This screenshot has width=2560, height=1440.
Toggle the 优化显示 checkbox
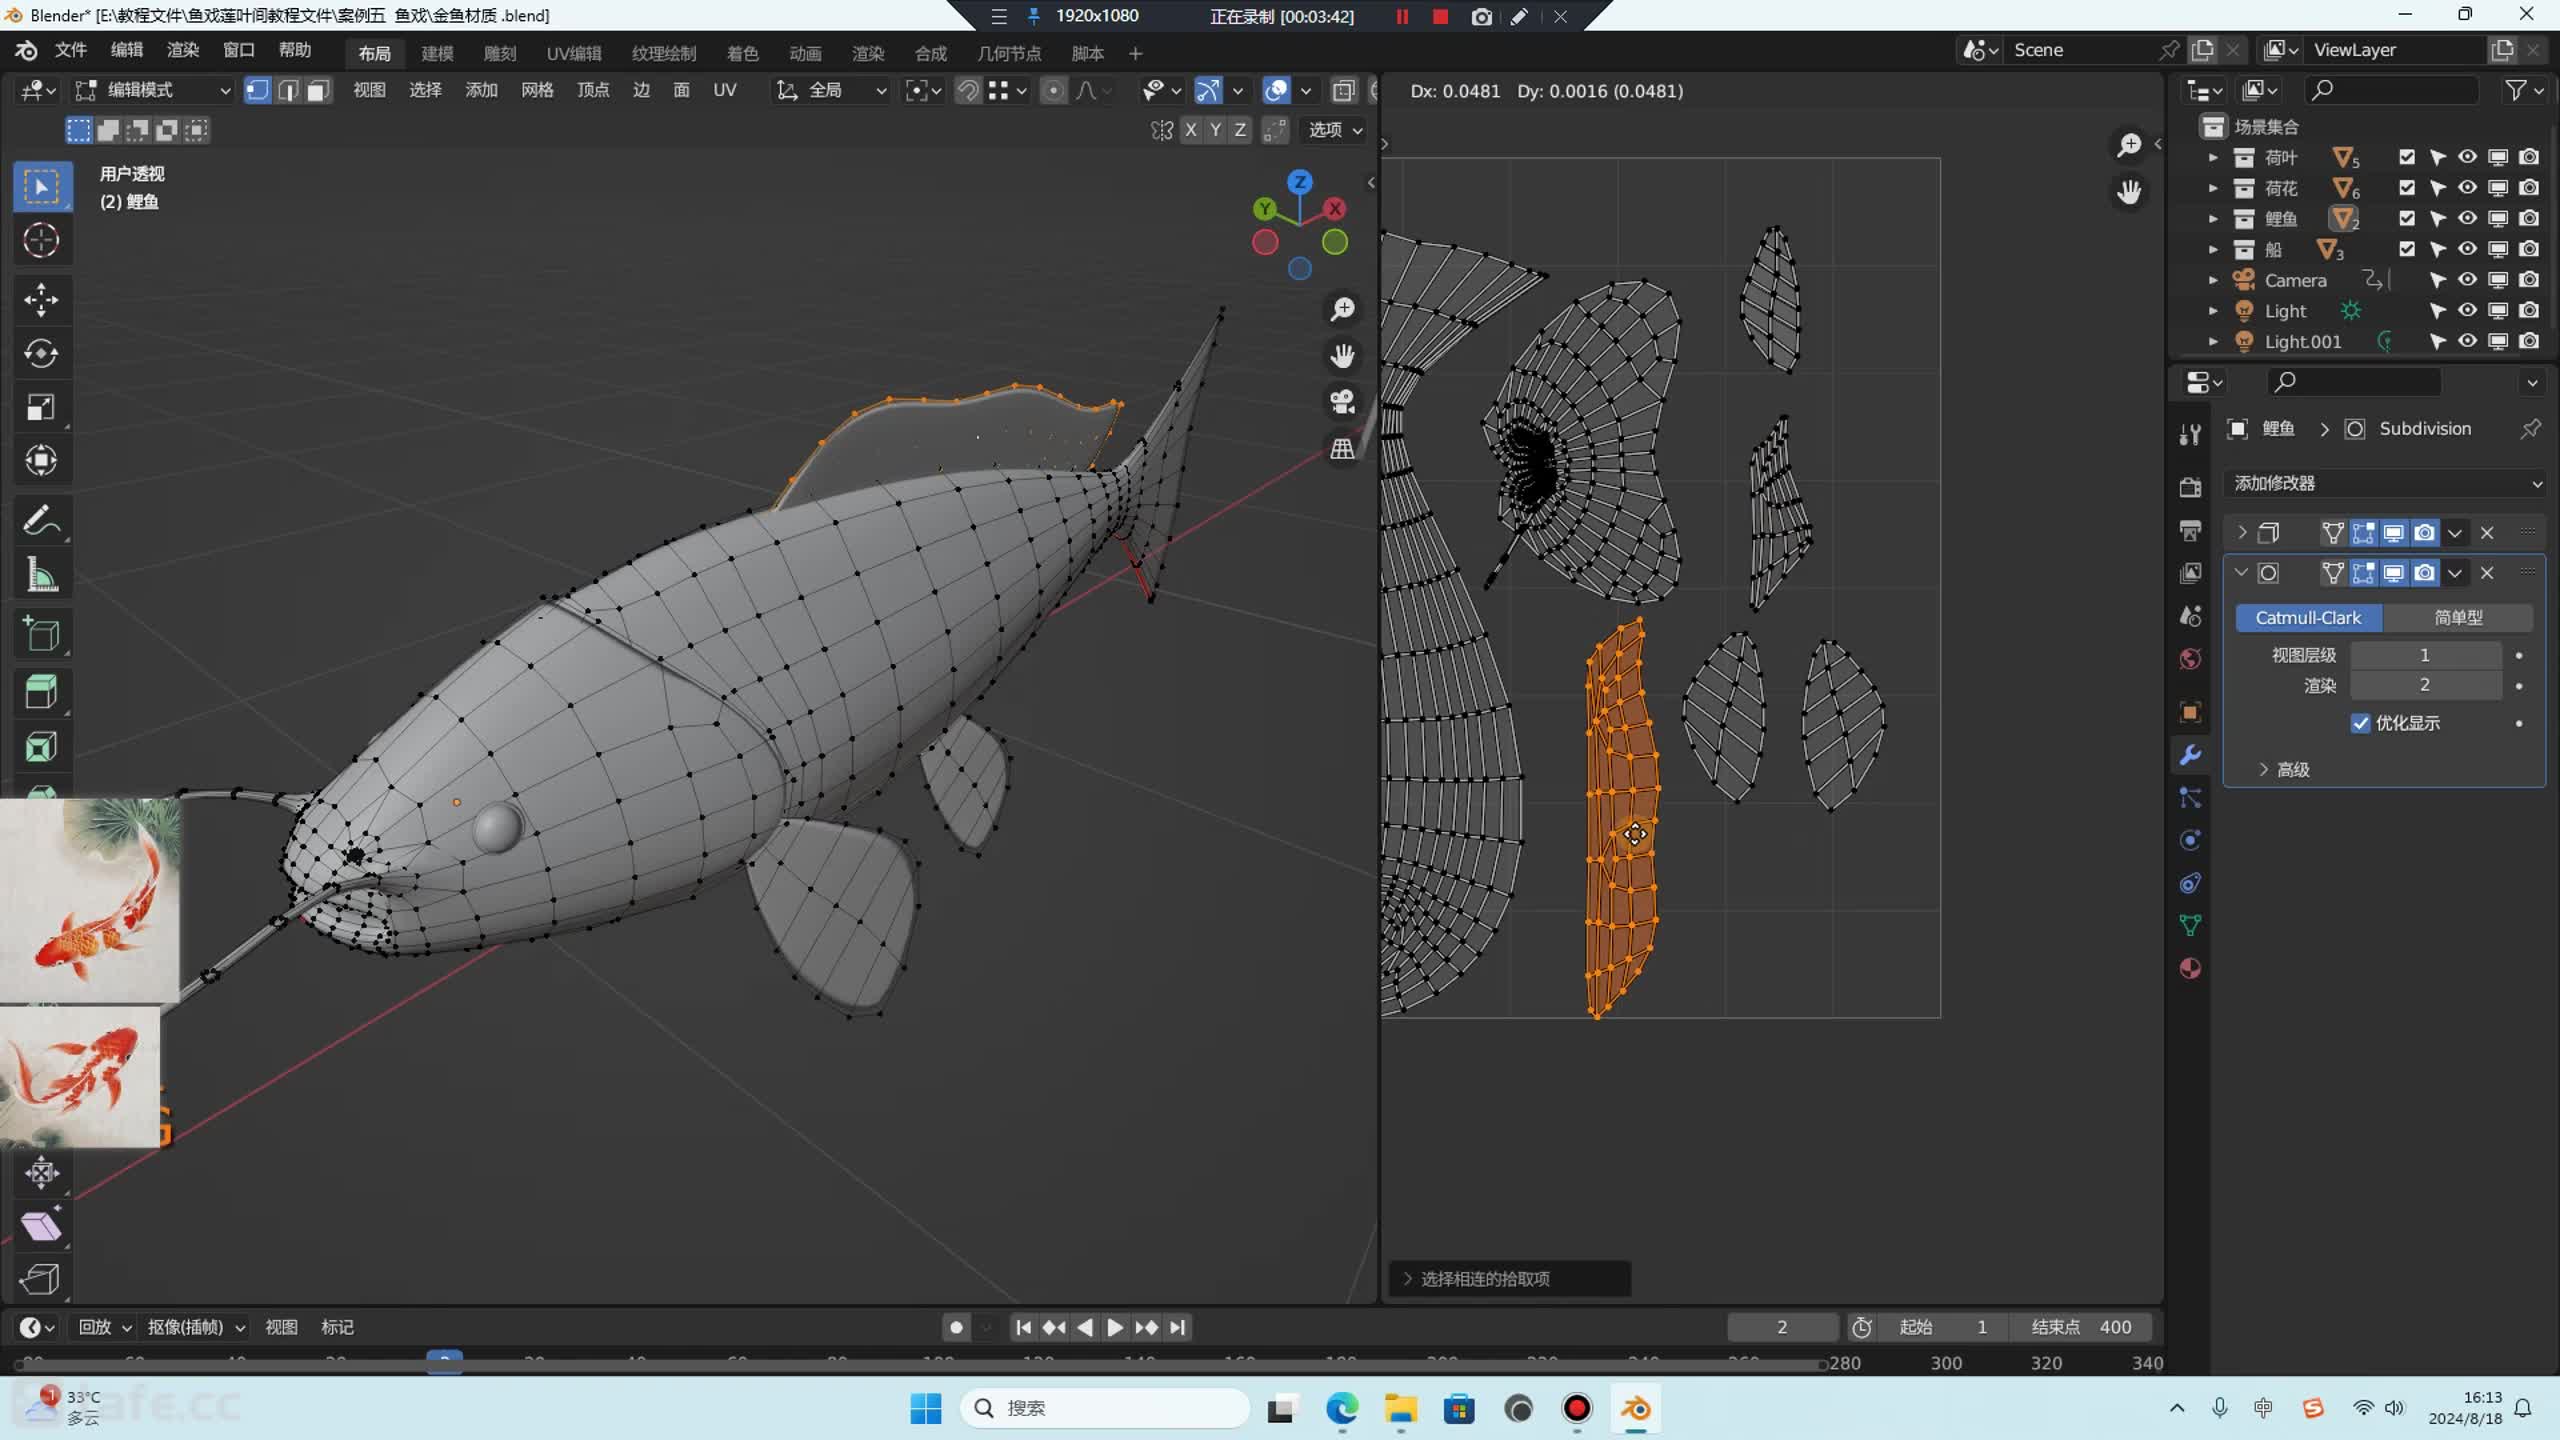click(2361, 723)
